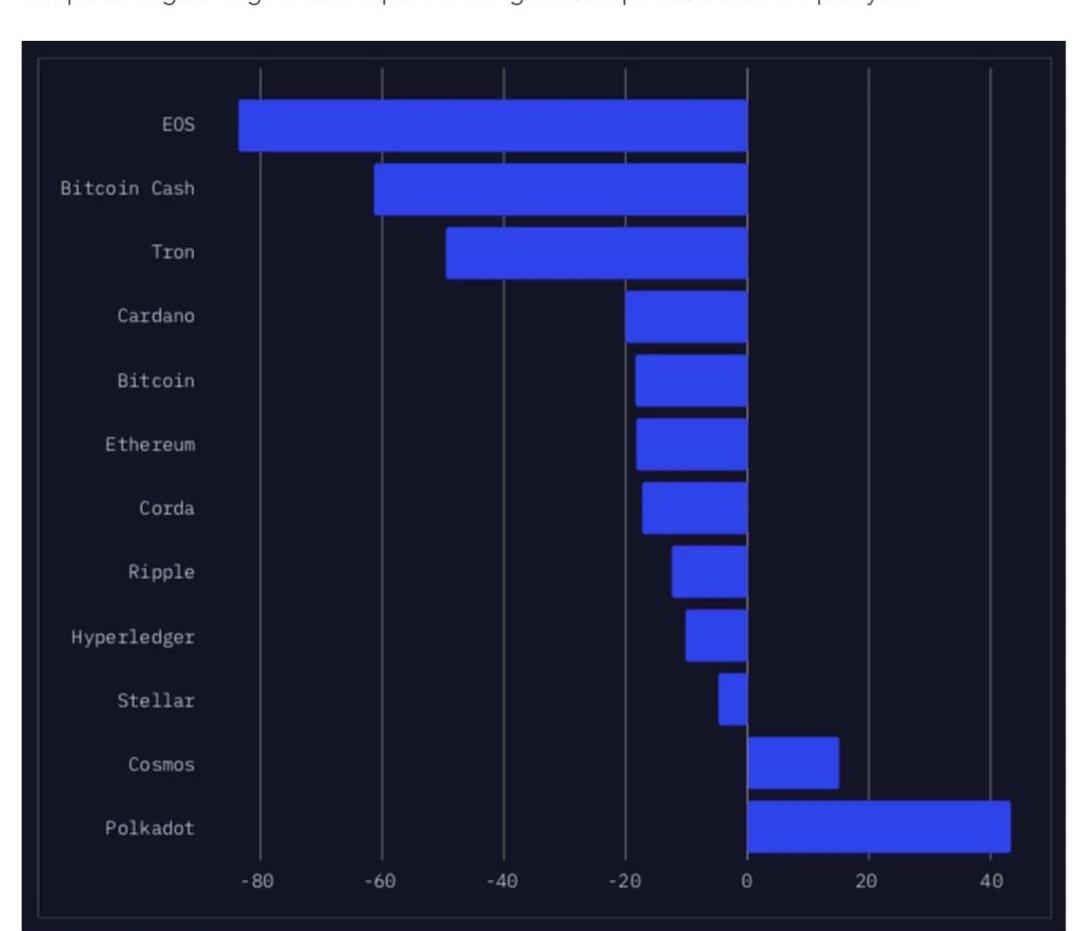Click the "Bitcoin Cash" label text
Image resolution: width=1080 pixels, height=931 pixels.
(x=127, y=189)
